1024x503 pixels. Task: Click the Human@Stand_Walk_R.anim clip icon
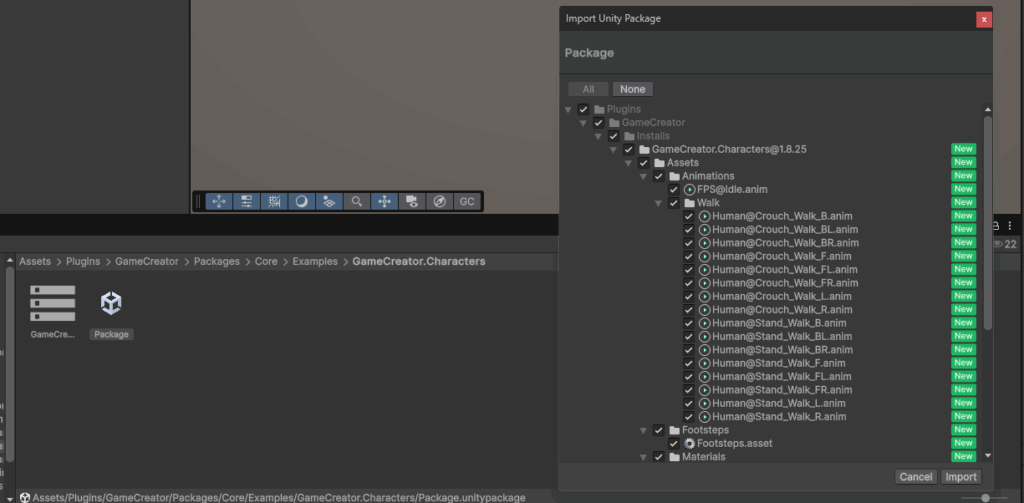coord(705,417)
